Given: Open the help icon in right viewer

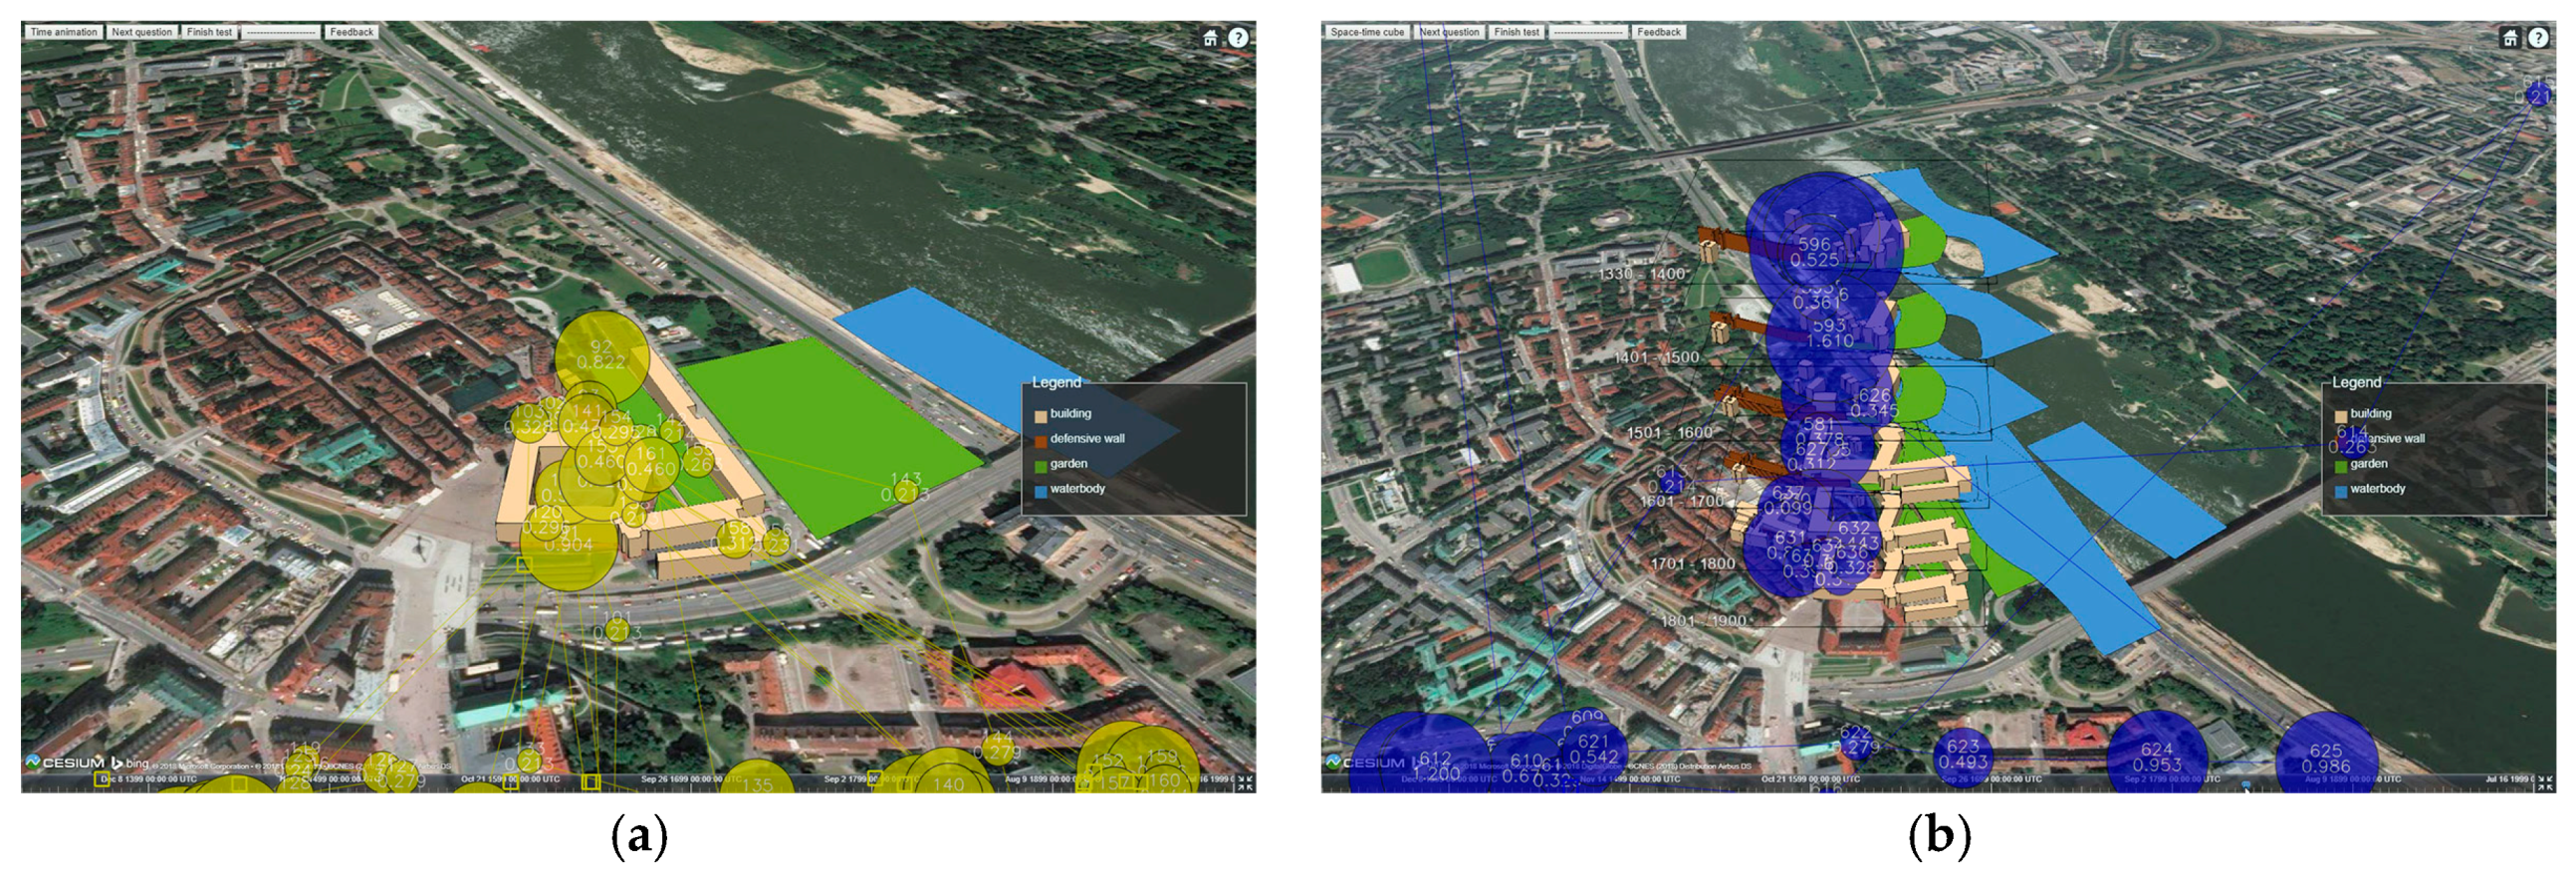Looking at the screenshot, I should (2538, 38).
